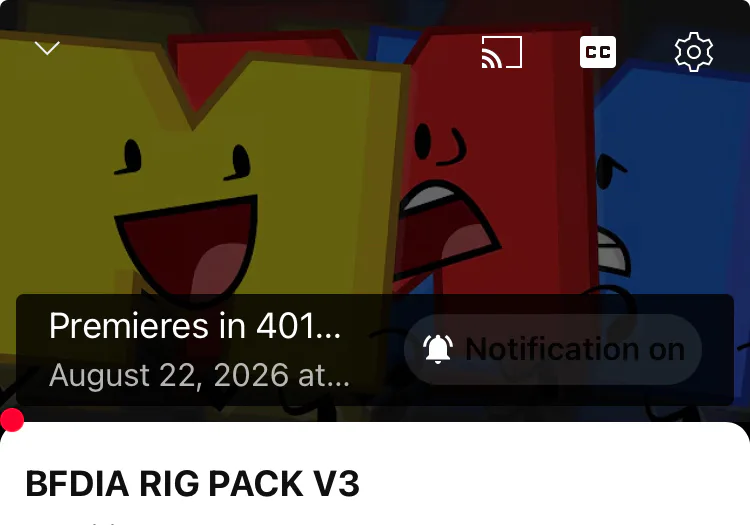Turn off the Notification on reminder

(553, 349)
